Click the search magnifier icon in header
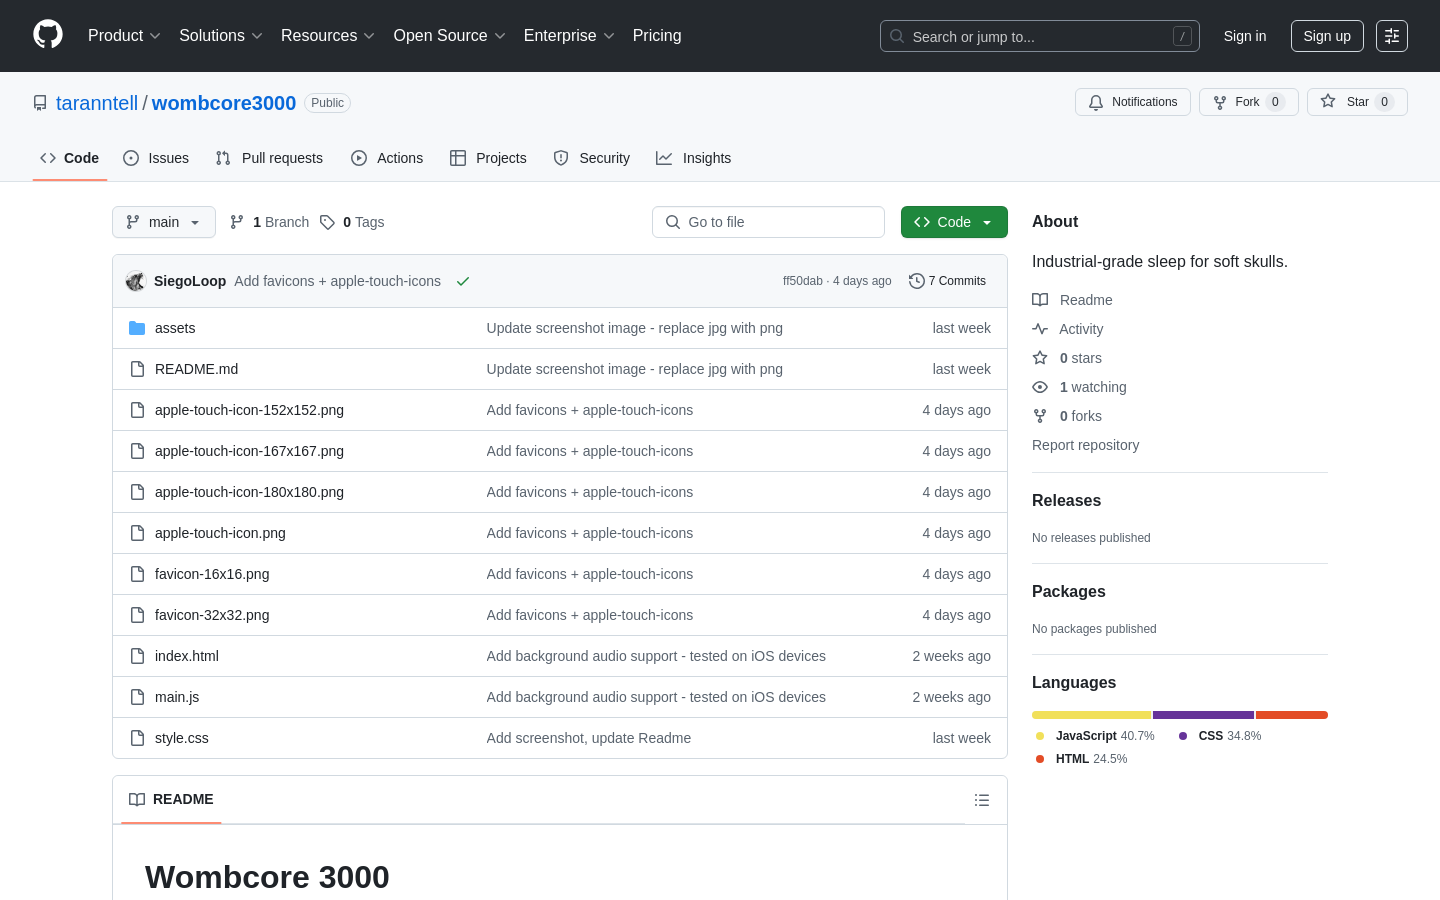Viewport: 1440px width, 900px height. [897, 36]
